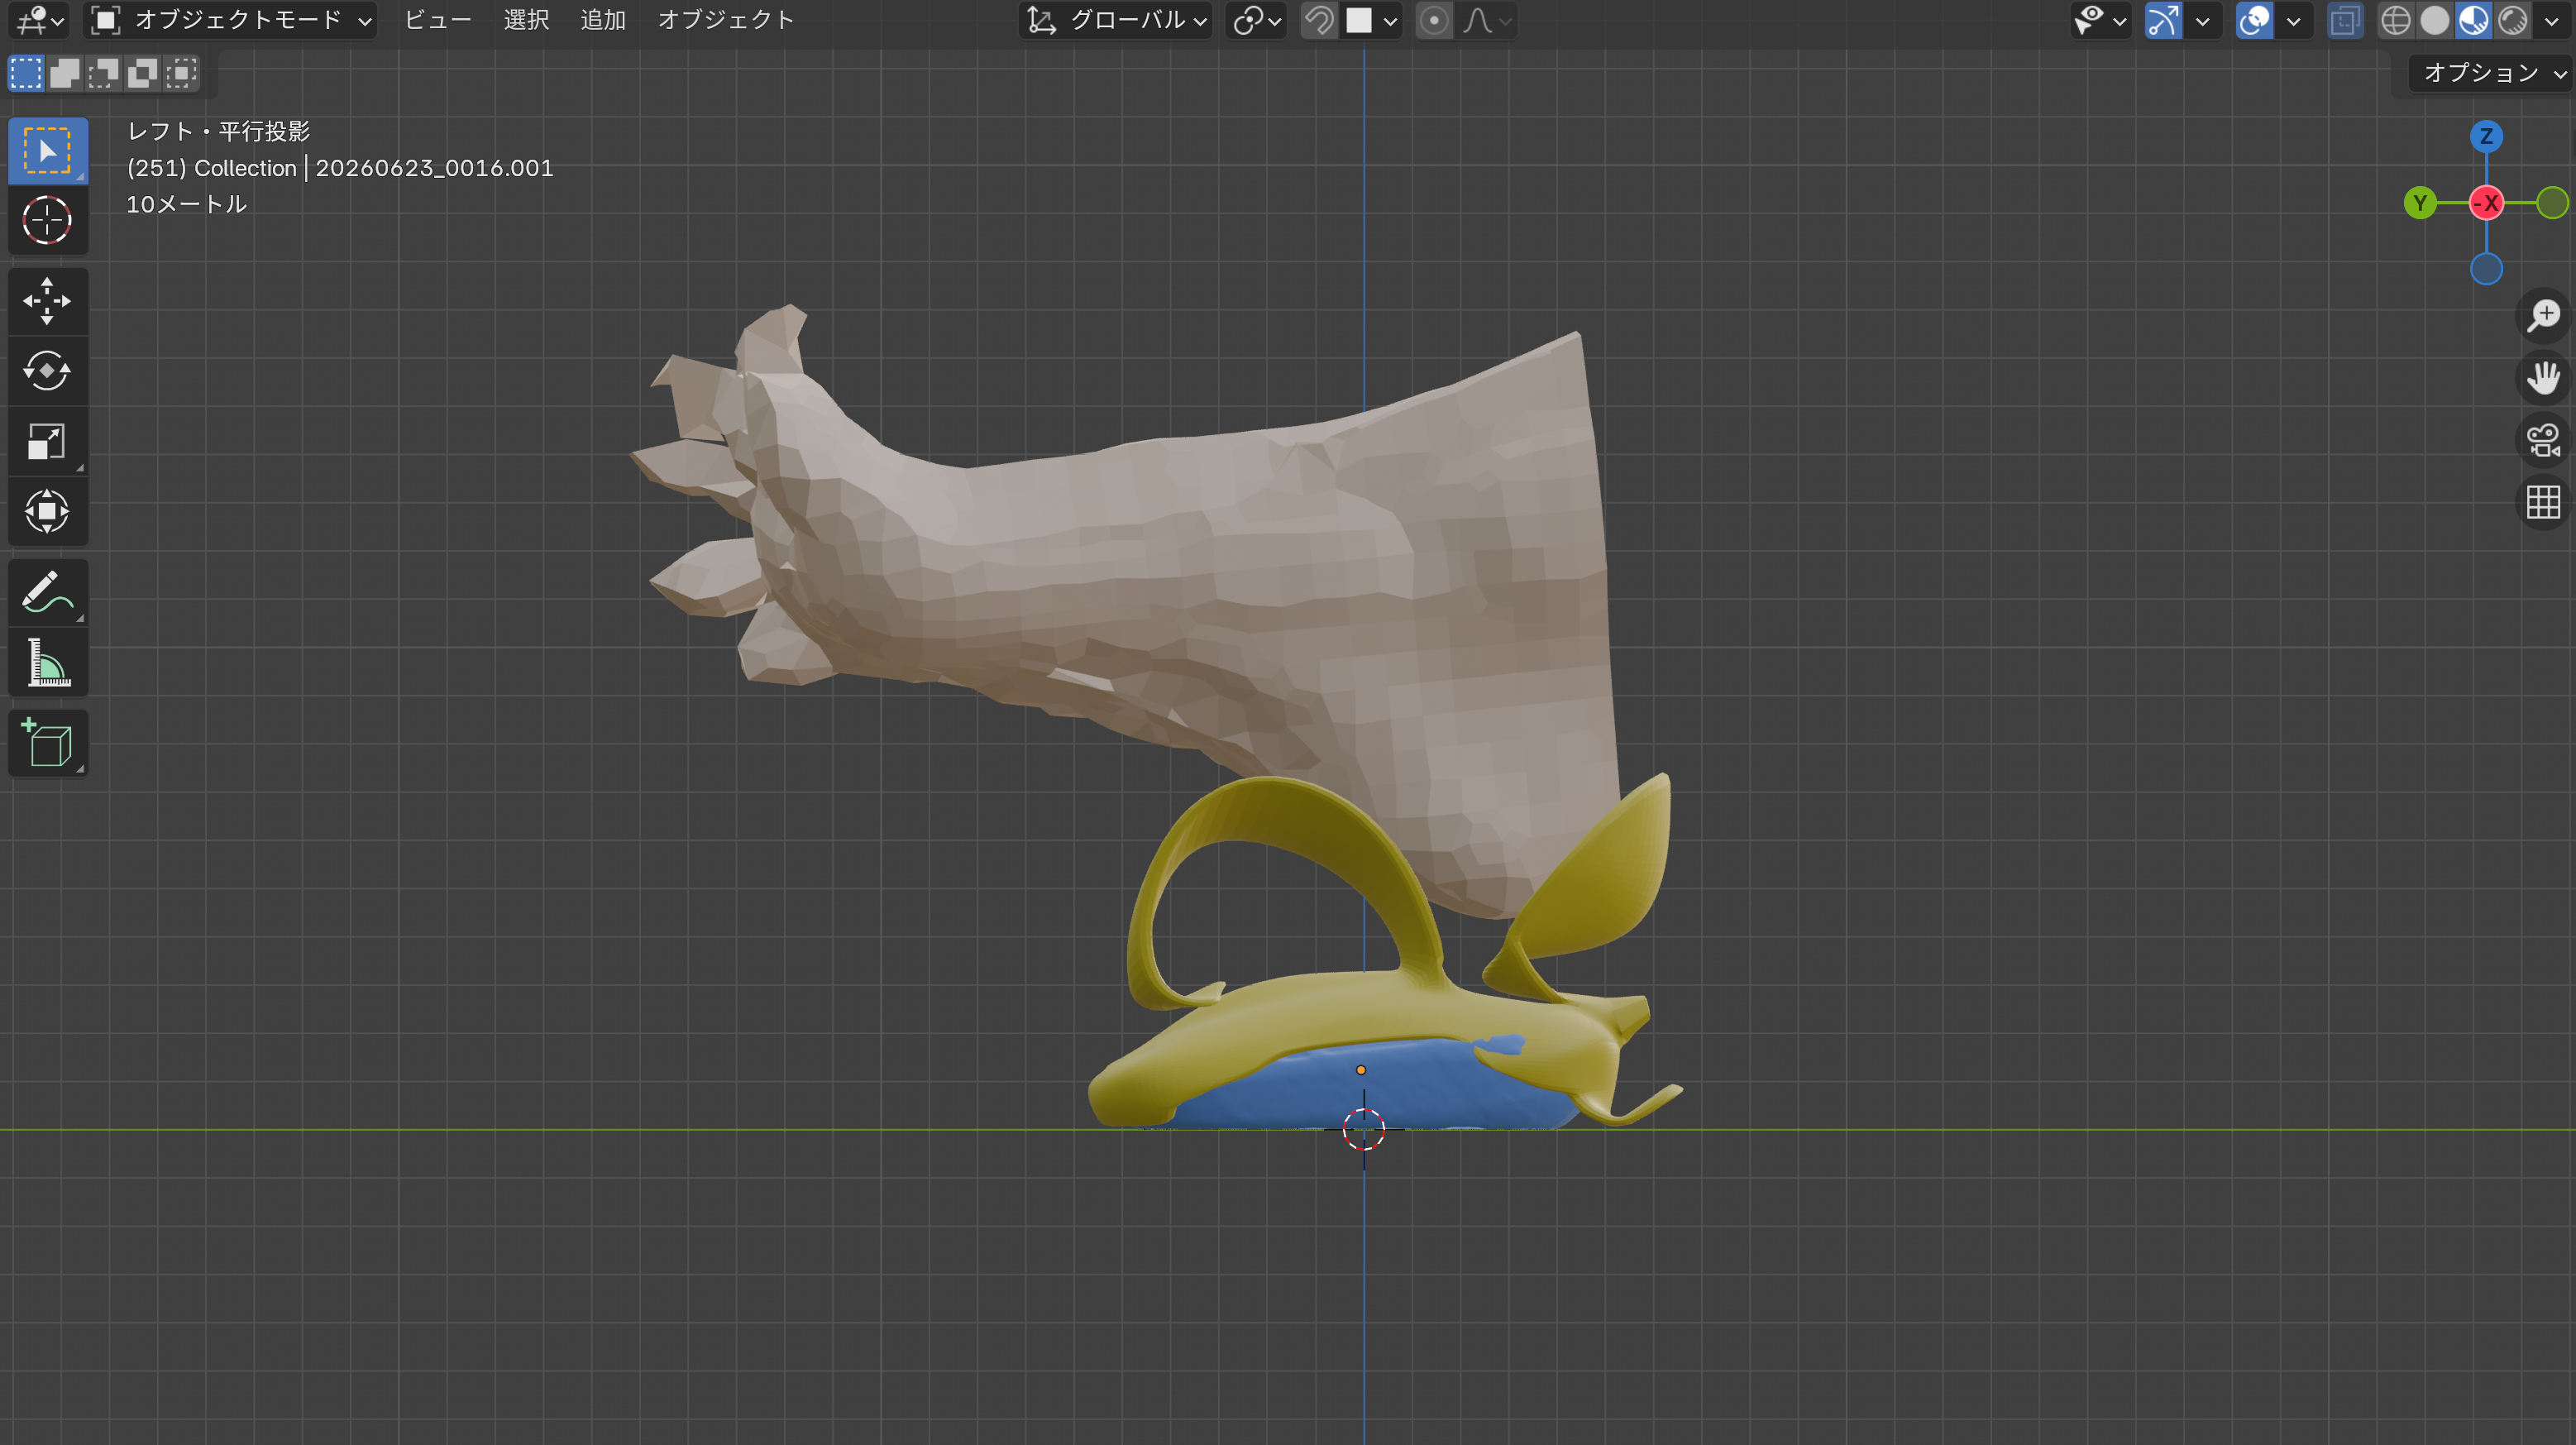Toggle proportional editing
This screenshot has width=2576, height=1445.
point(1434,20)
